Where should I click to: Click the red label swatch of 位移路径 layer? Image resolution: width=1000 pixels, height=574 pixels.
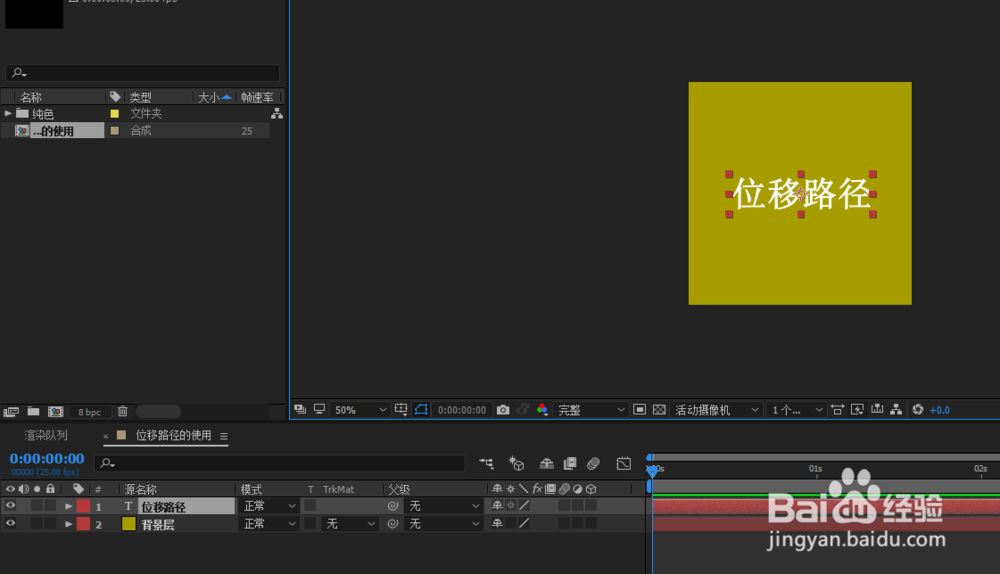(84, 506)
